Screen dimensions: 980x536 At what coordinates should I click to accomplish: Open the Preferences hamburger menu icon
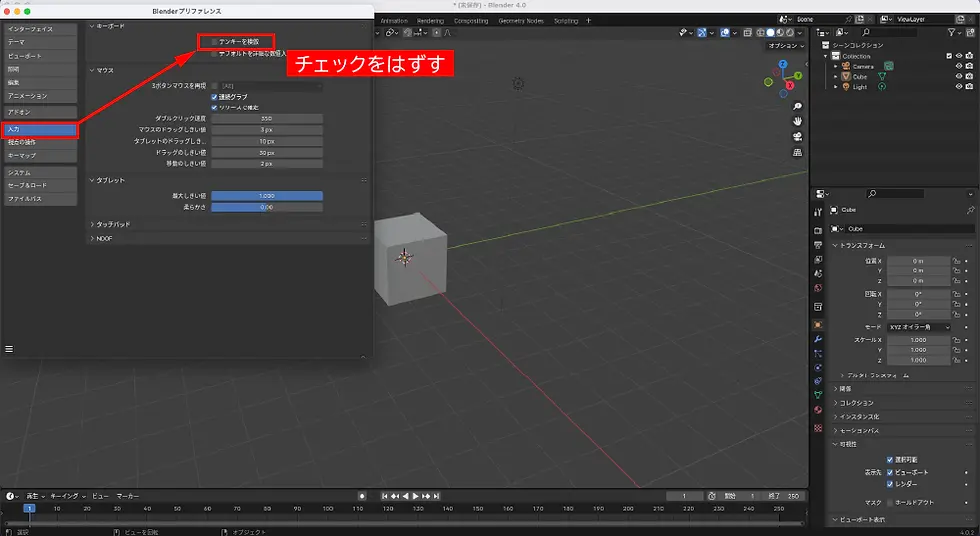9,349
